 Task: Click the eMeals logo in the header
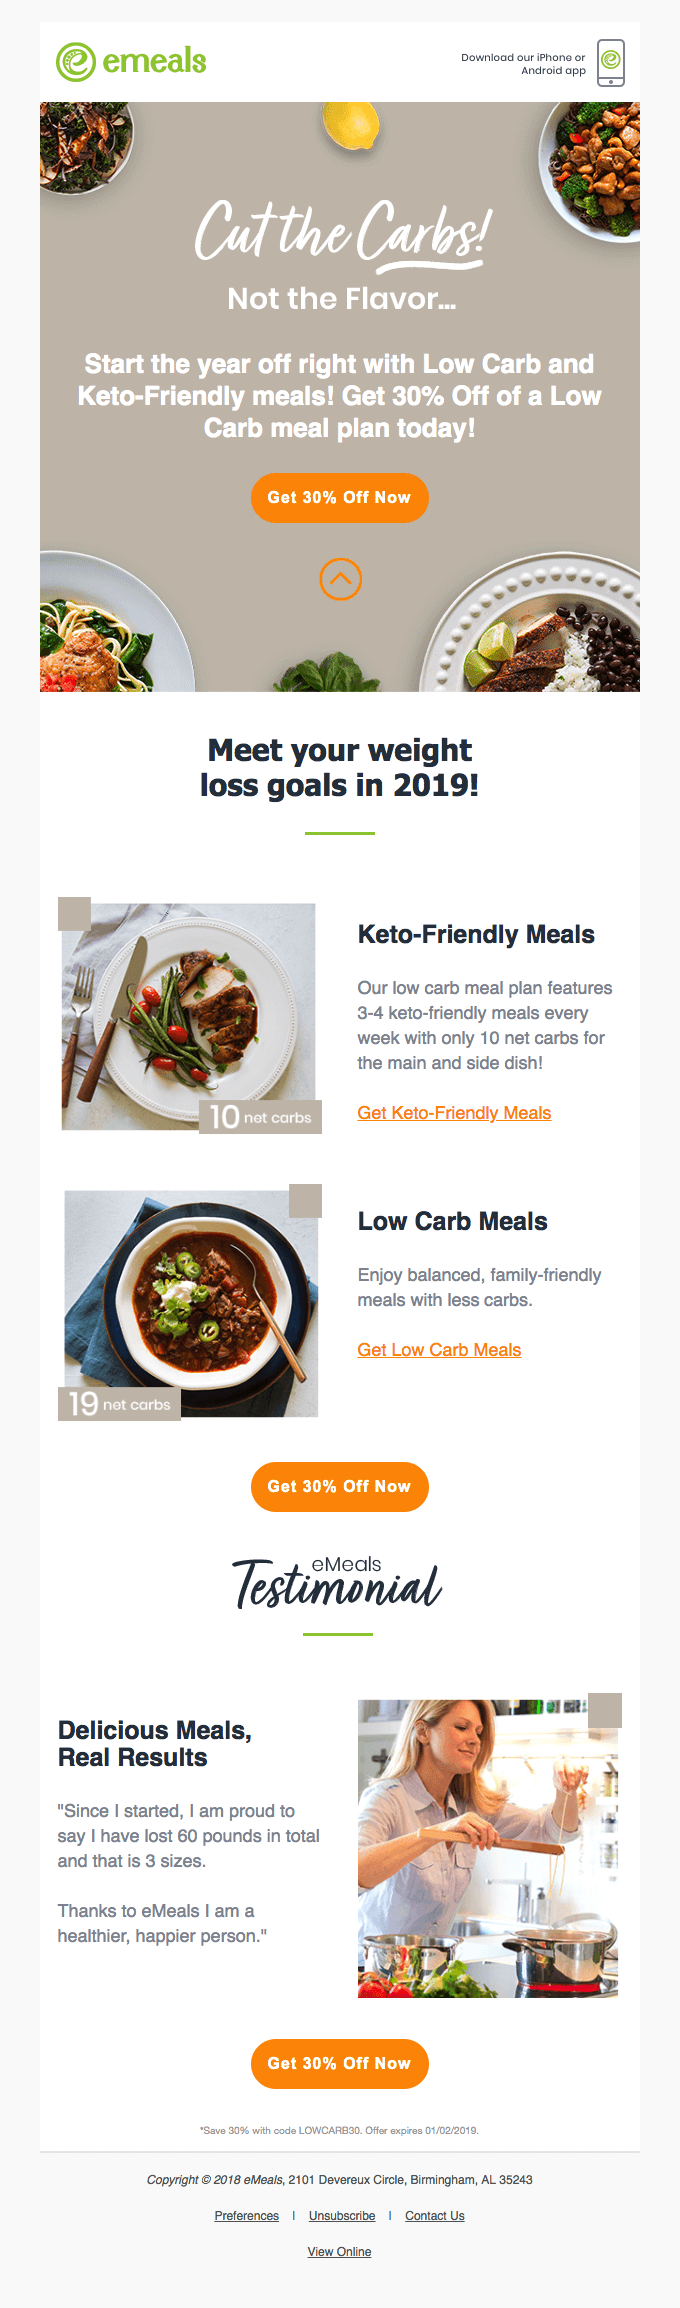(x=131, y=62)
